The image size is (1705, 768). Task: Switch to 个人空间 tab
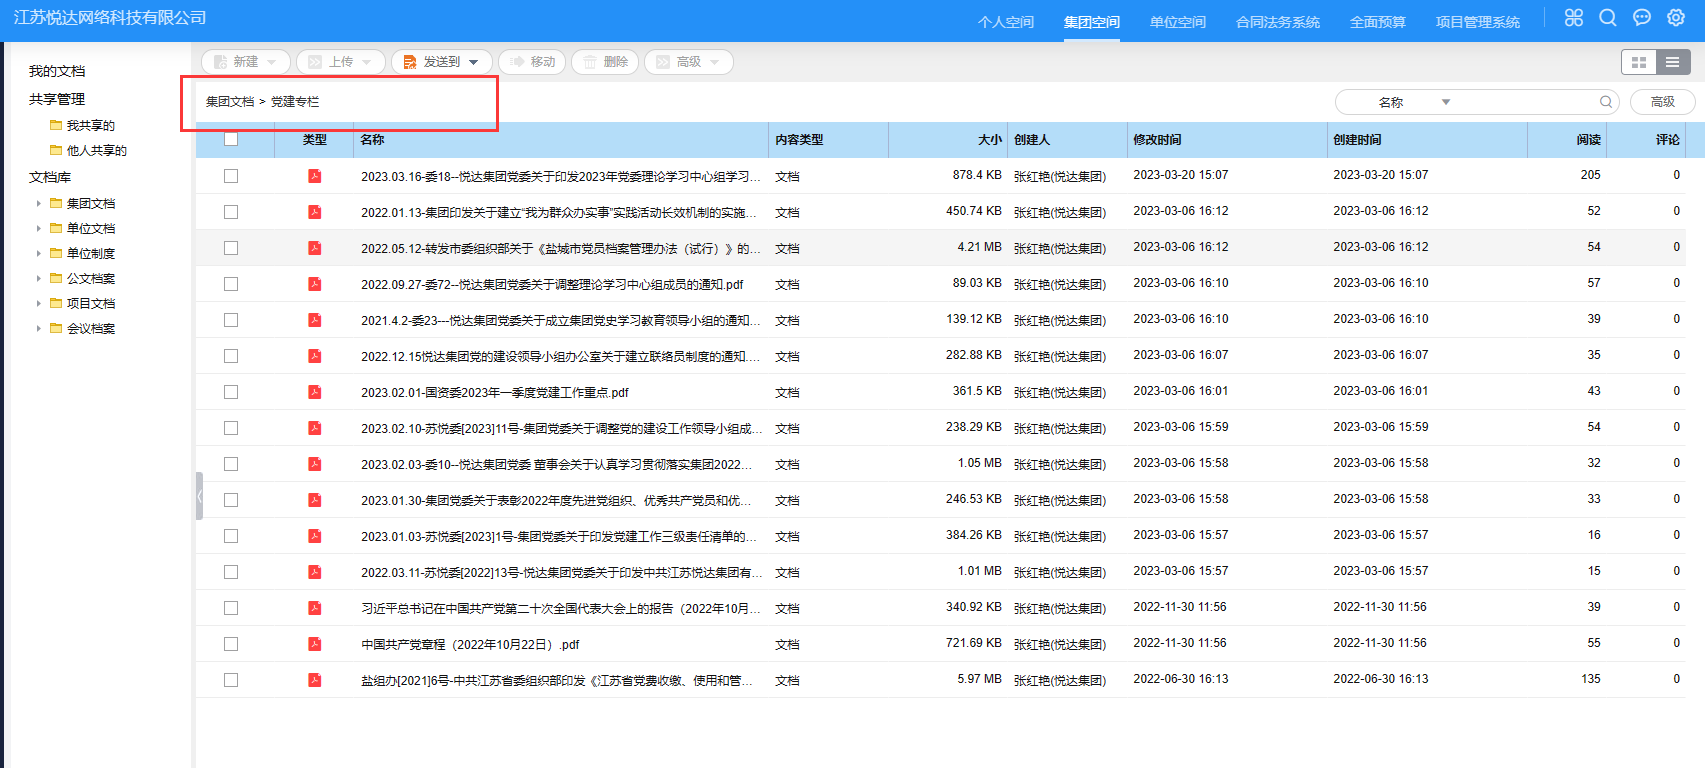tap(1005, 22)
